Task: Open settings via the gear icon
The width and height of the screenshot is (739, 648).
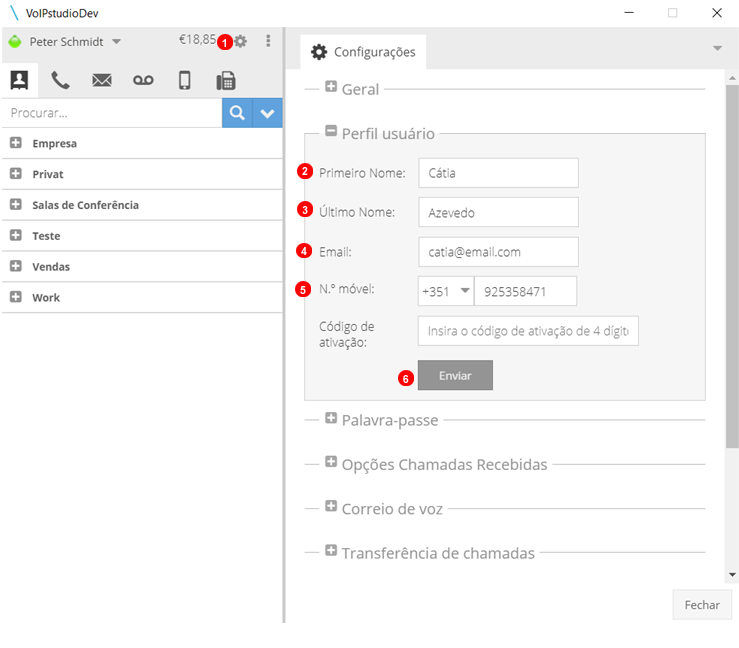Action: [241, 41]
